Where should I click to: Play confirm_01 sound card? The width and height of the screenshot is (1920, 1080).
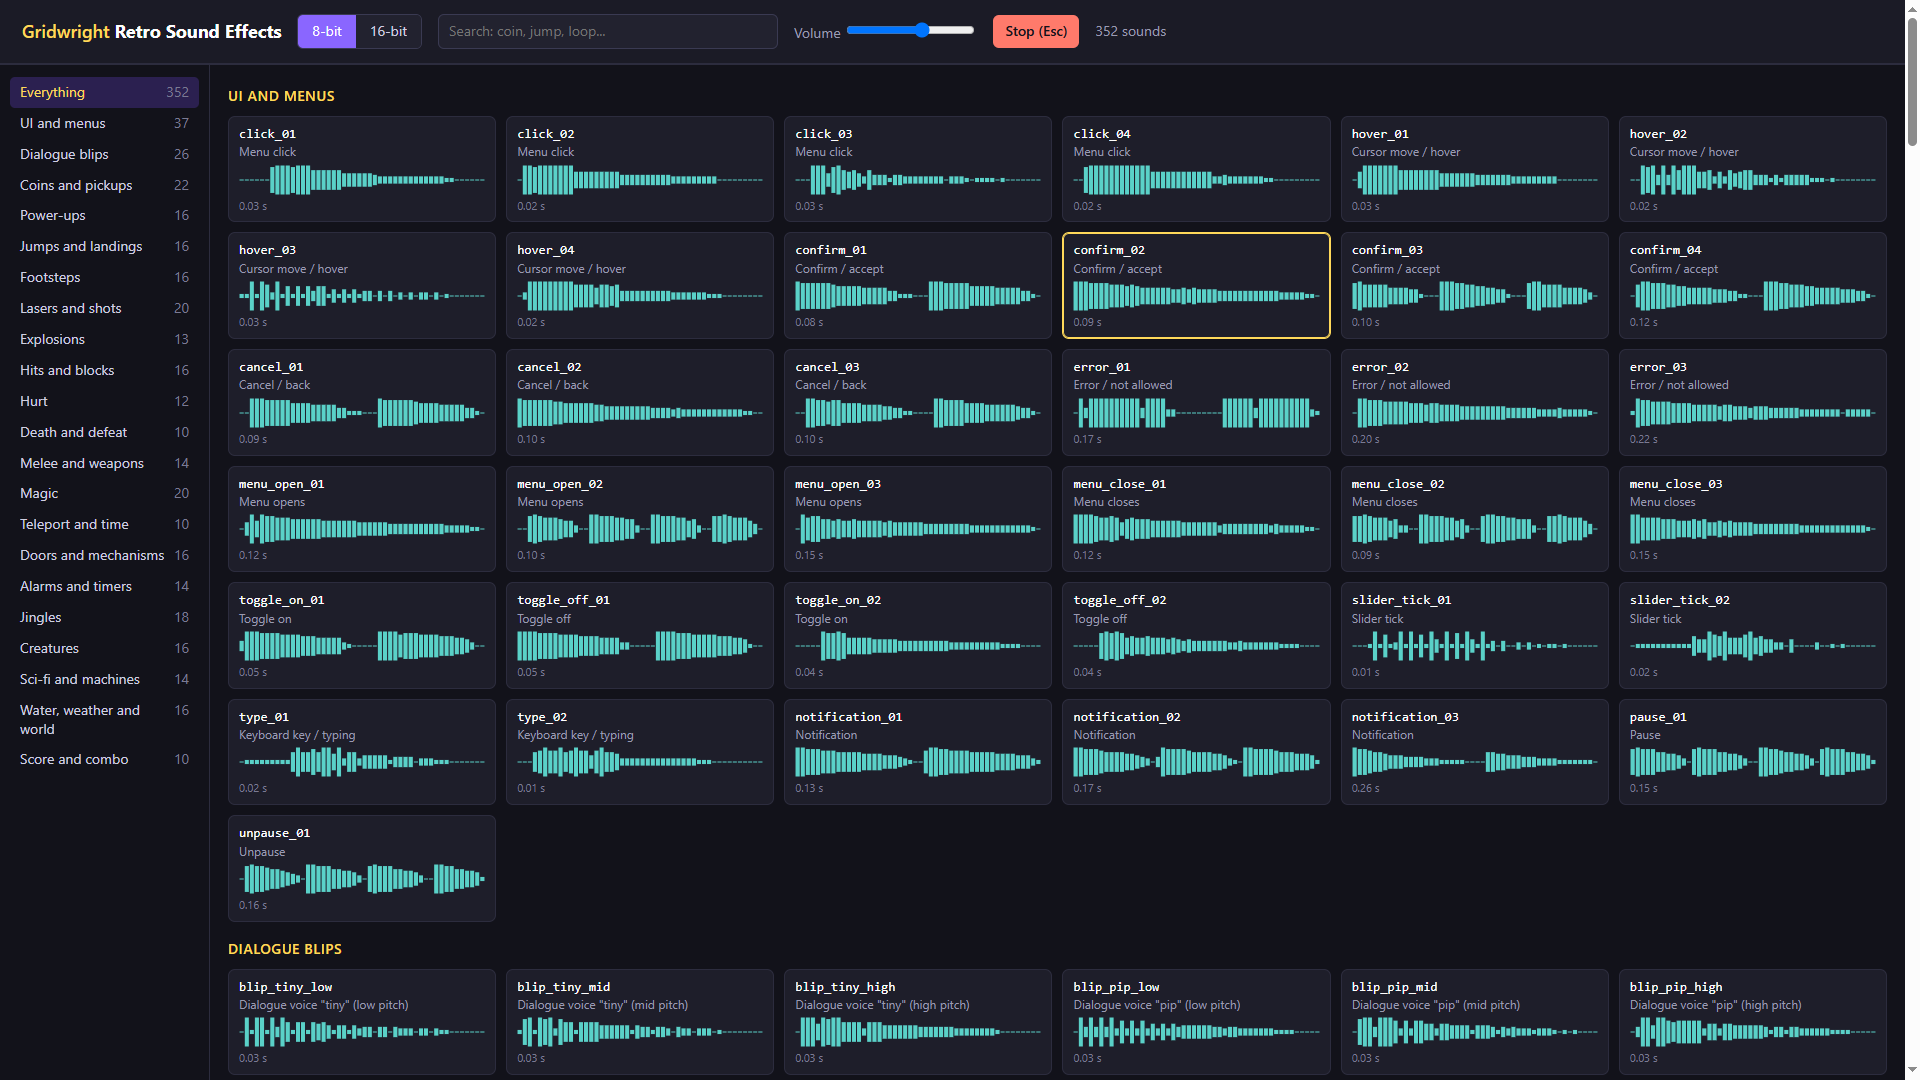click(918, 285)
